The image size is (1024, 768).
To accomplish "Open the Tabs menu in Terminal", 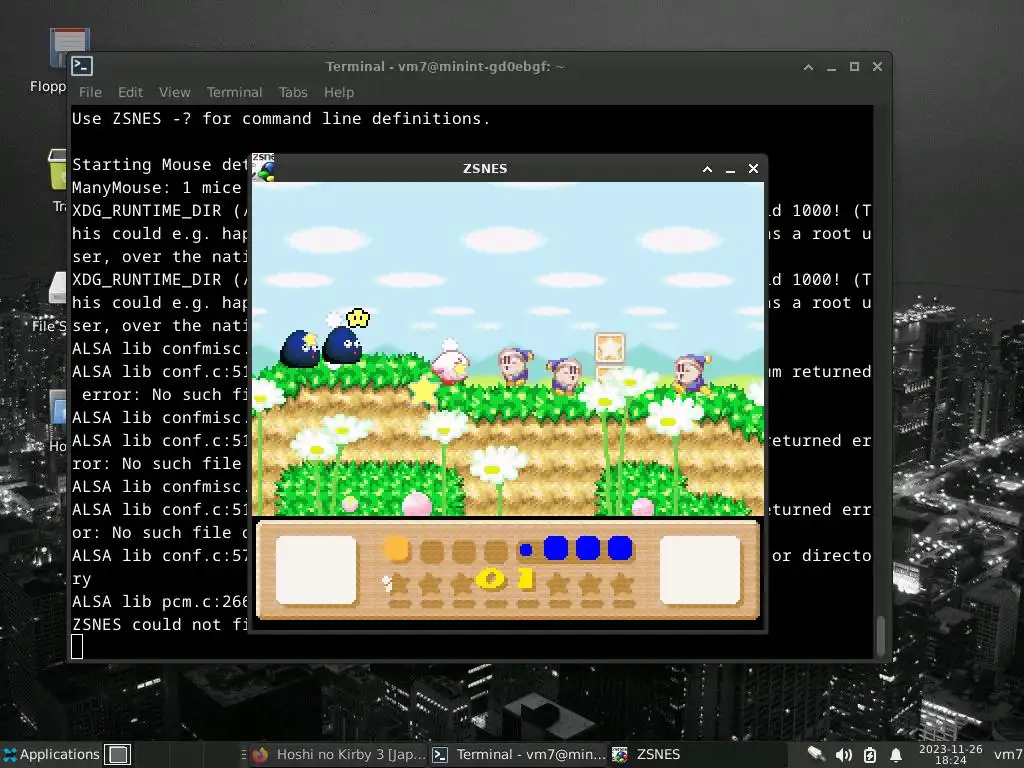I will click(x=293, y=92).
